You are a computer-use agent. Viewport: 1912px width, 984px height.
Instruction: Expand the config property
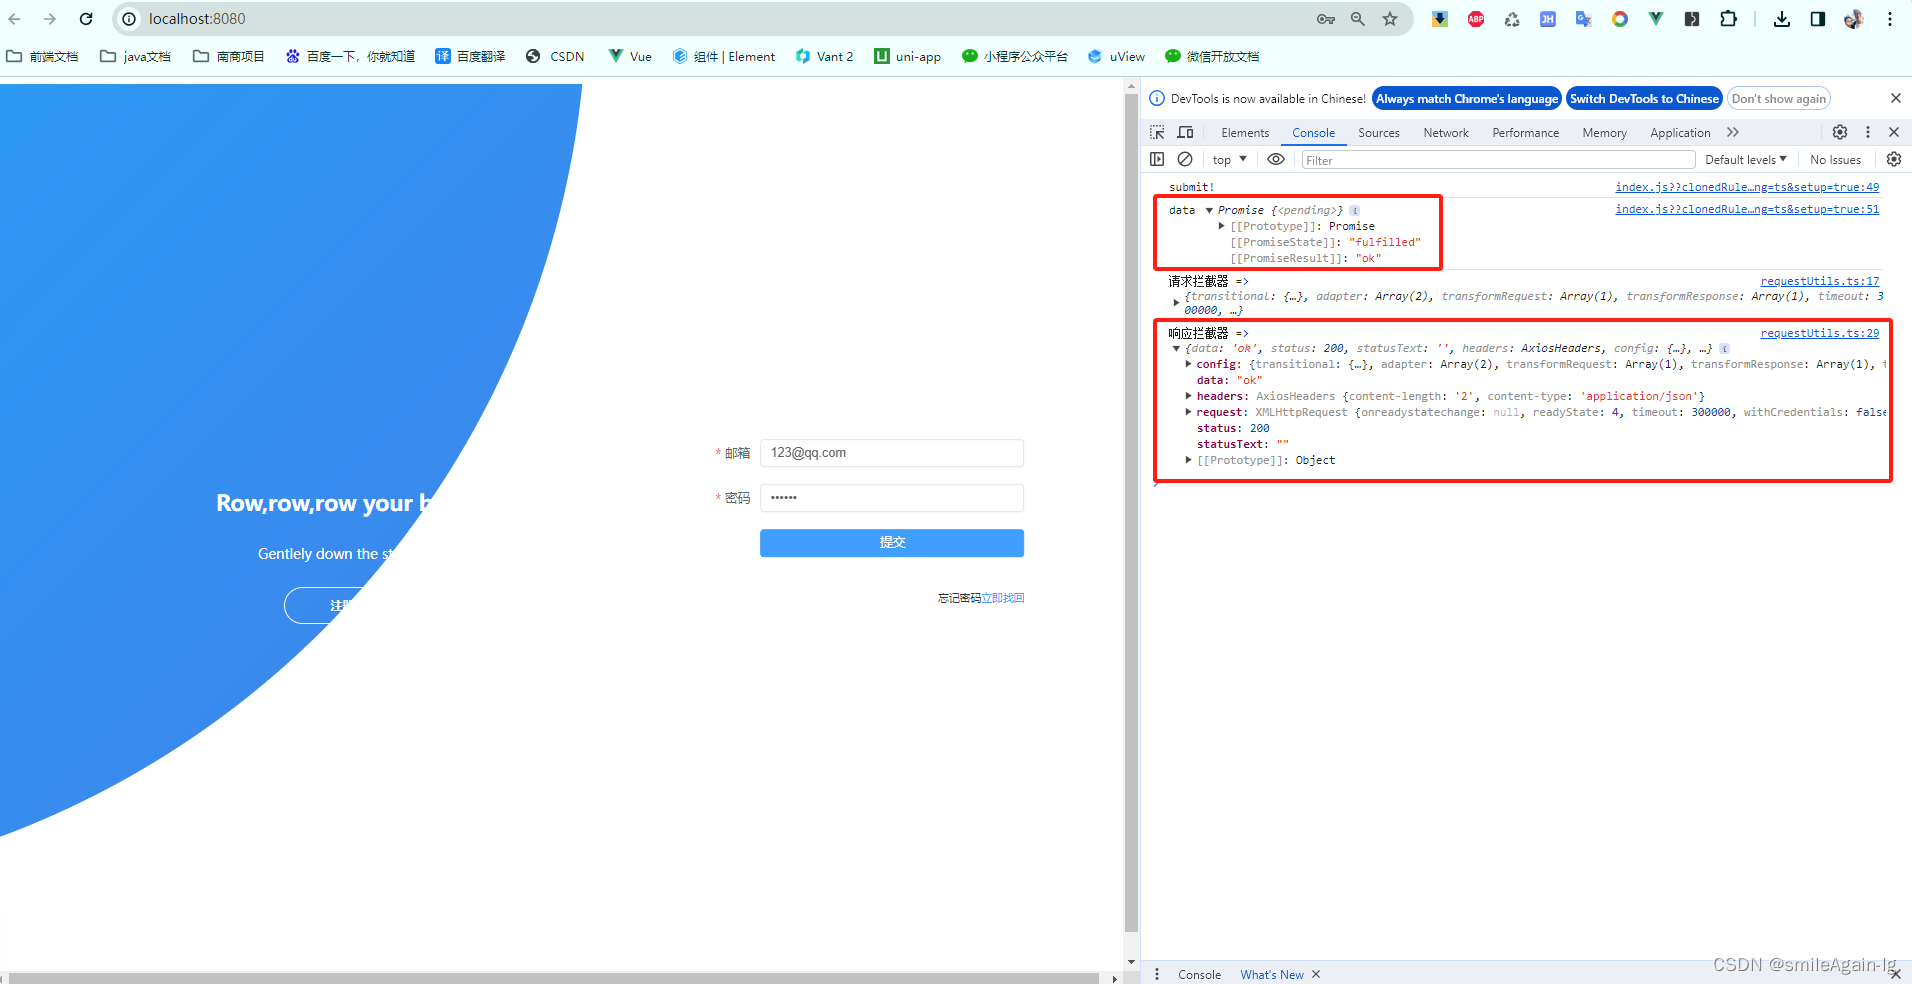click(1189, 364)
